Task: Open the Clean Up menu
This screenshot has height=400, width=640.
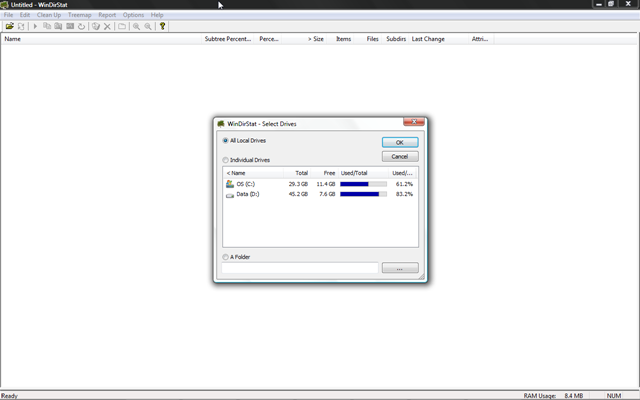Action: click(48, 15)
